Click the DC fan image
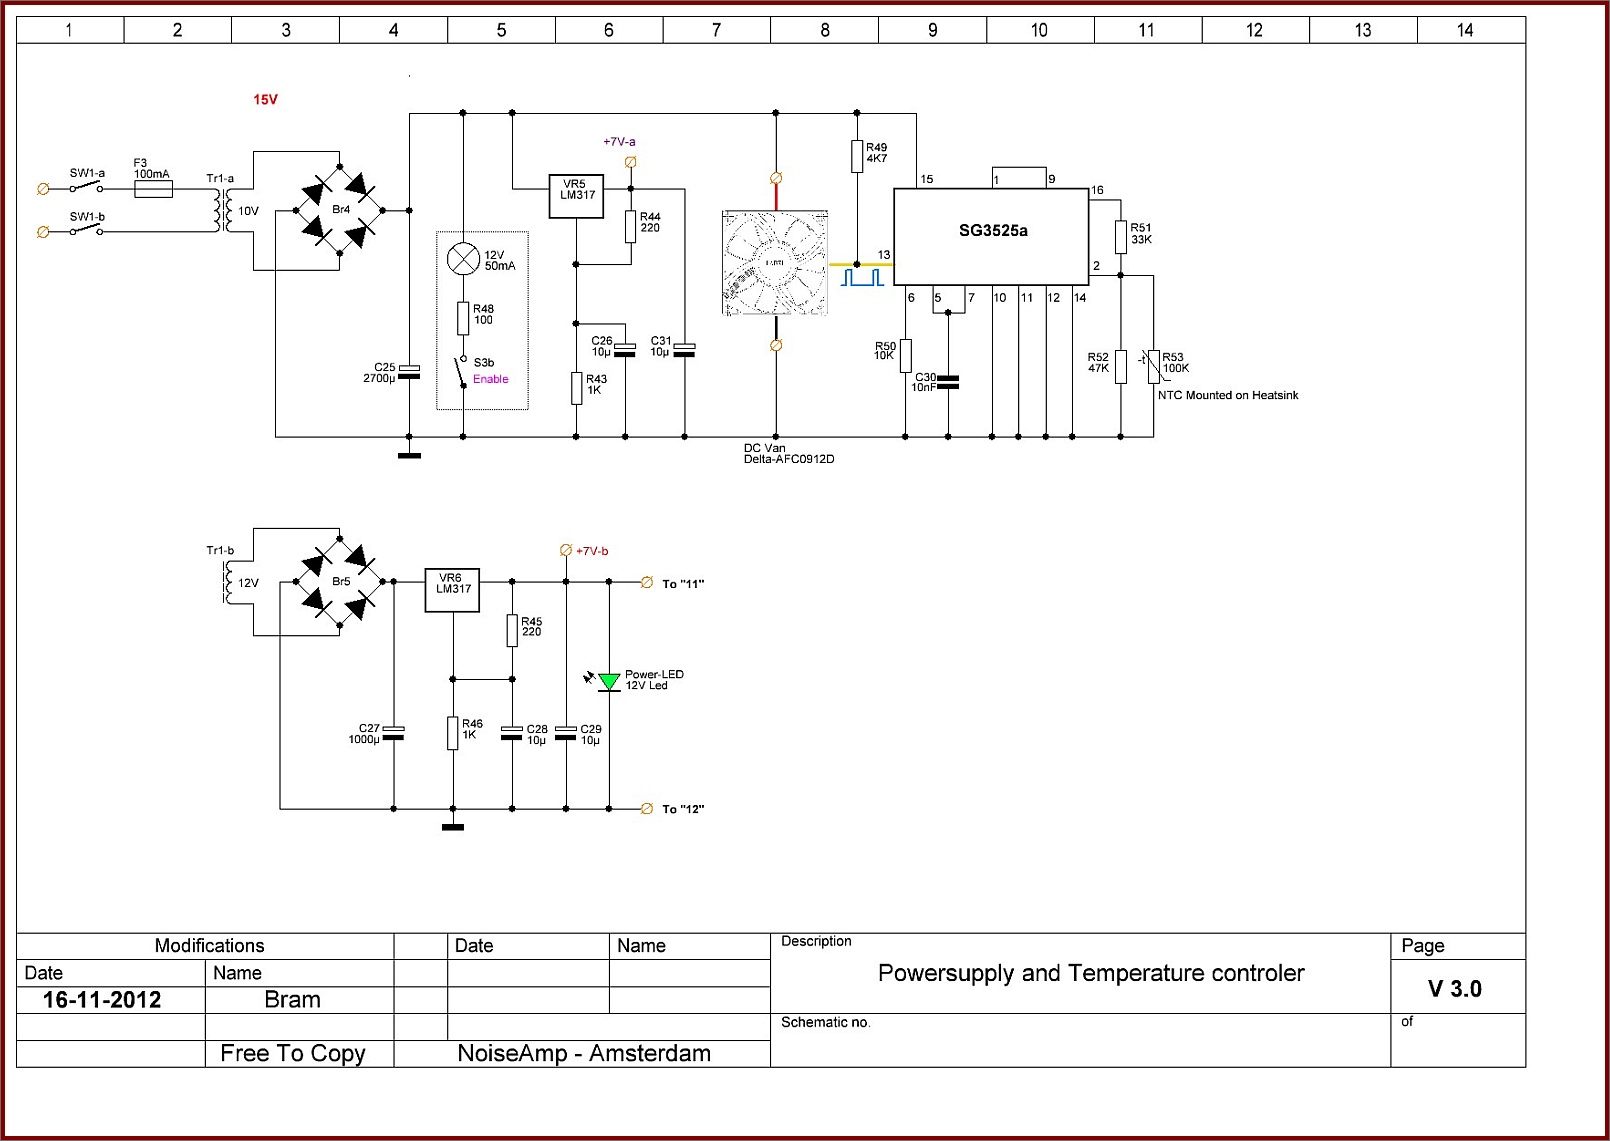Image resolution: width=1610 pixels, height=1141 pixels. [775, 263]
